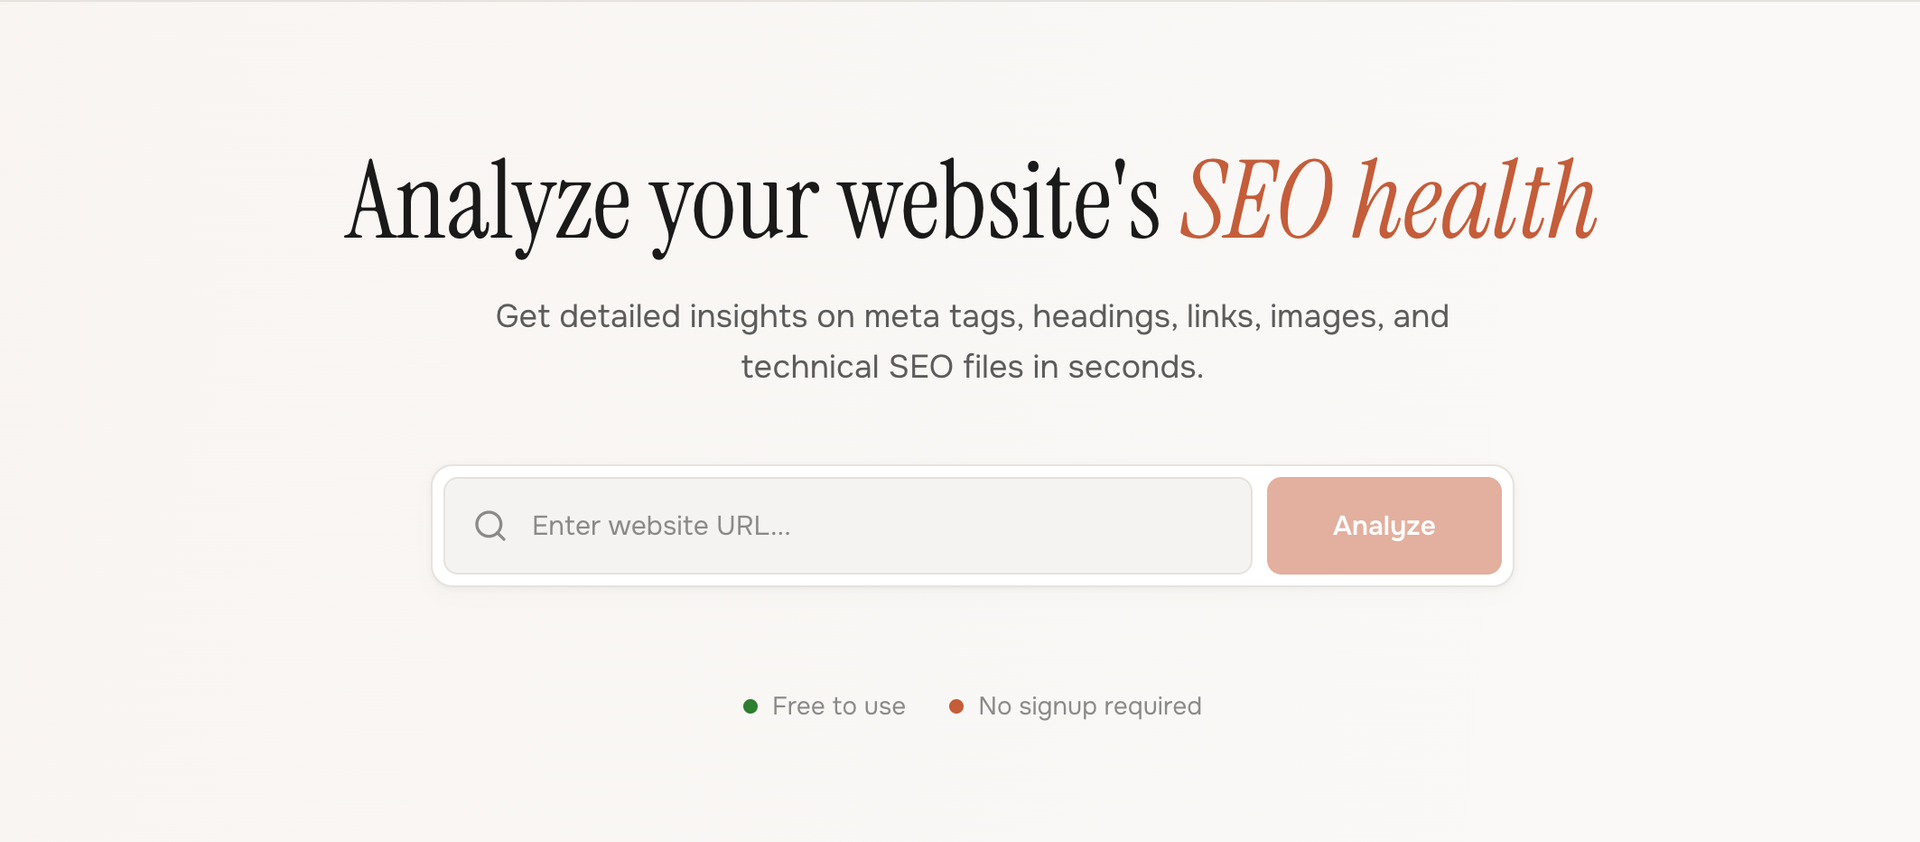Click the word files in the subtitle
Viewport: 1920px width, 842px height.
pos(993,368)
